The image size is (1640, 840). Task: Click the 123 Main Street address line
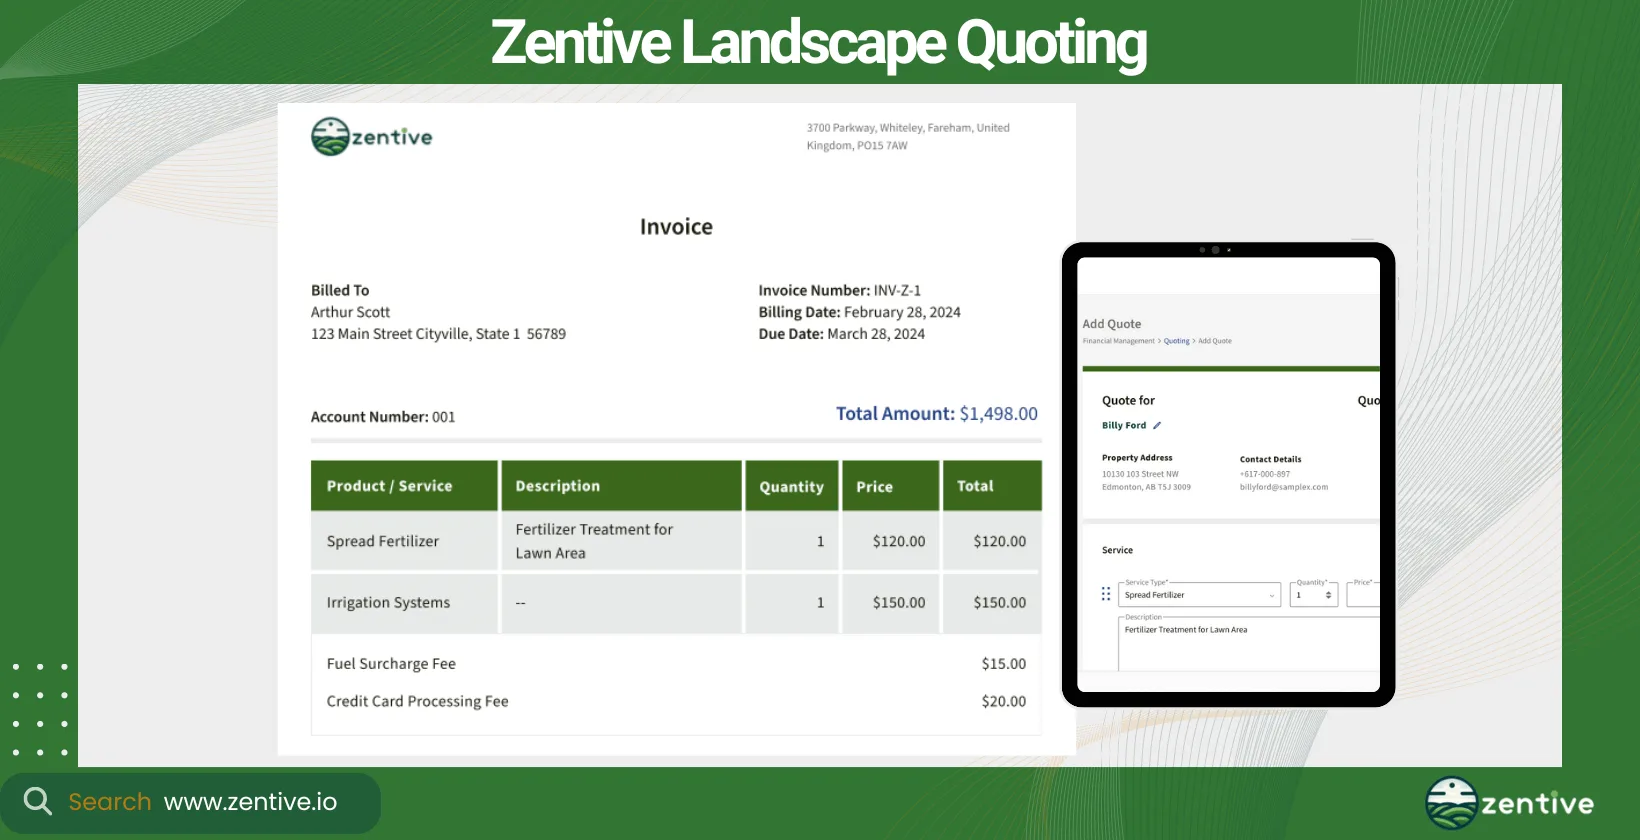click(x=438, y=334)
